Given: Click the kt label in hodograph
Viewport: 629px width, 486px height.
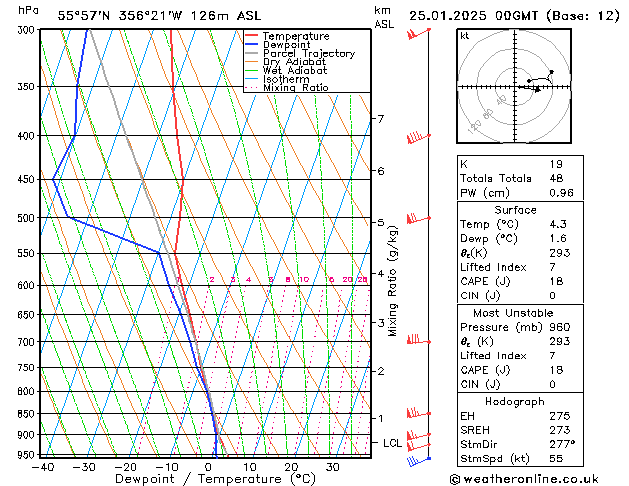Looking at the screenshot, I should click(465, 36).
